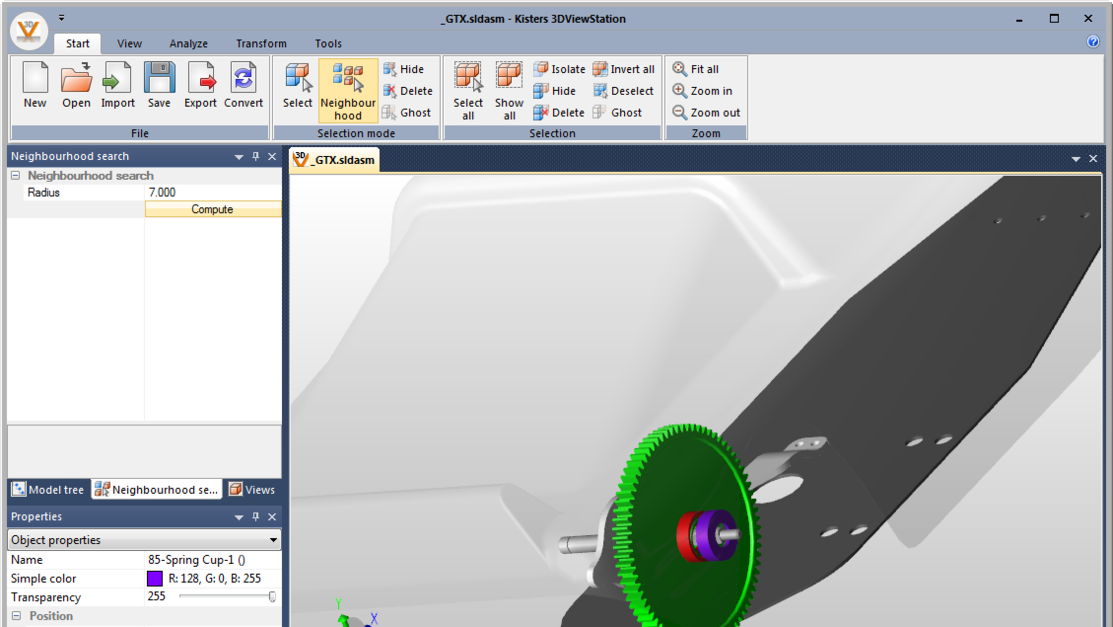Open a file with the Open icon
1113x627 pixels.
click(x=76, y=85)
